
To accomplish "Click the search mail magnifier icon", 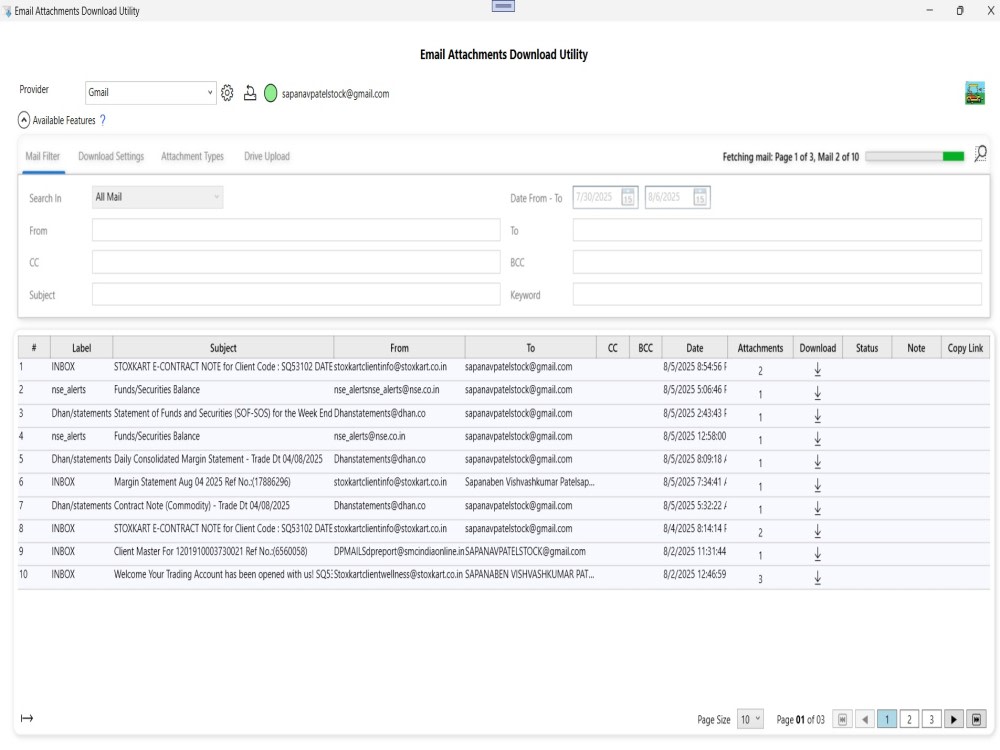I will 980,154.
